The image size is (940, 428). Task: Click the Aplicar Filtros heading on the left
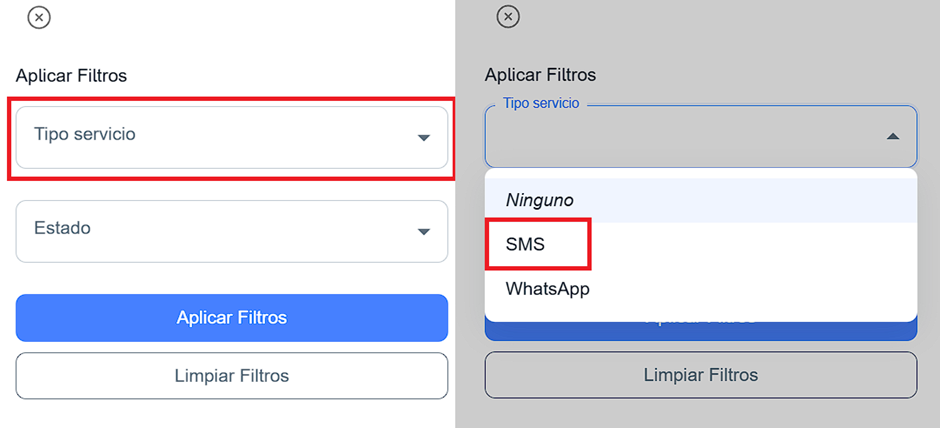click(x=72, y=75)
